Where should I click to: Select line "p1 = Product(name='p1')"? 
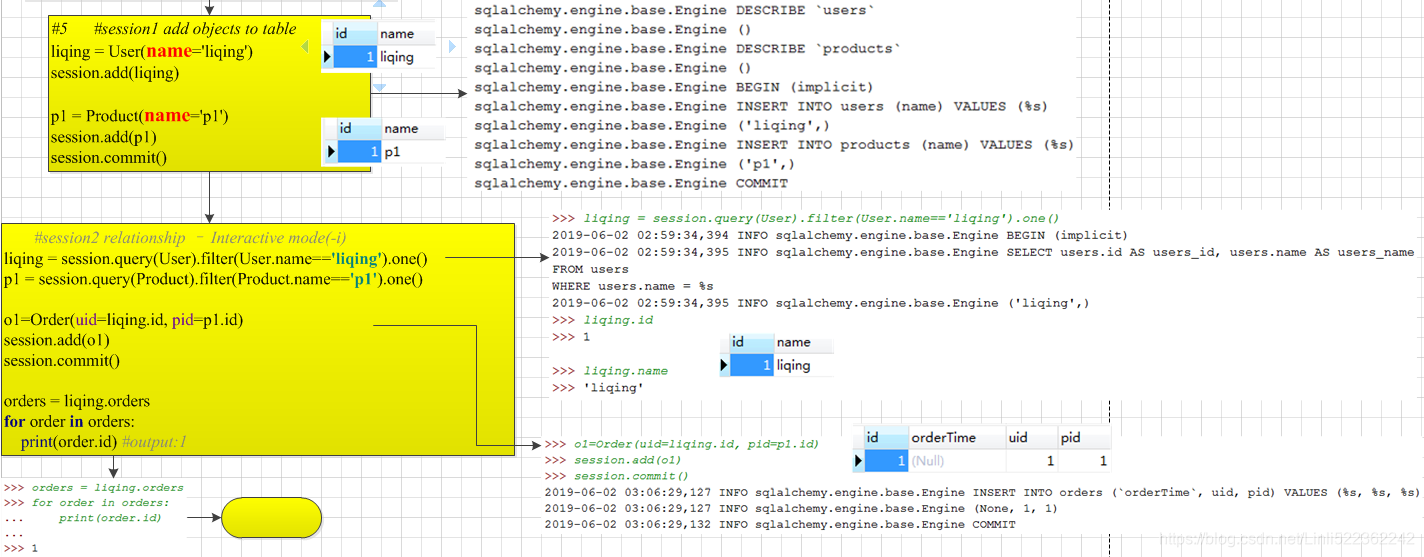pos(140,116)
